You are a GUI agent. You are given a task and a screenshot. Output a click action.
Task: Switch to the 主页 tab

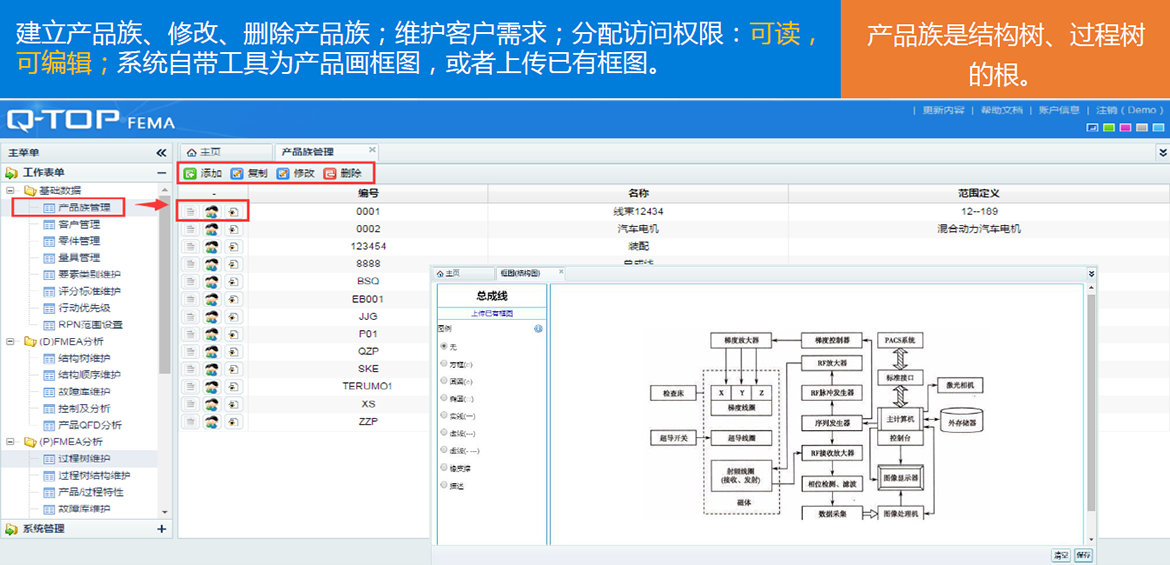pos(204,152)
